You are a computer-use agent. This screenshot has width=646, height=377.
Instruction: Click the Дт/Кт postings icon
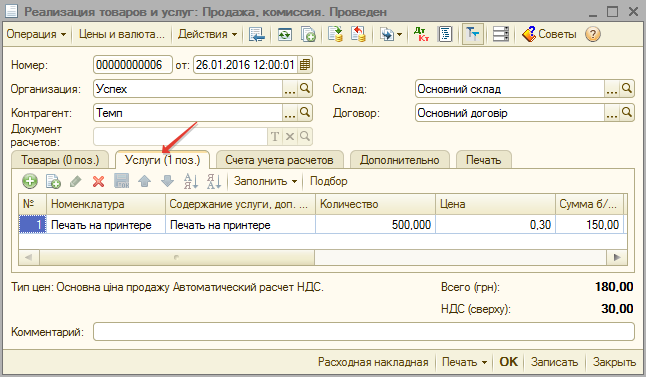[421, 34]
